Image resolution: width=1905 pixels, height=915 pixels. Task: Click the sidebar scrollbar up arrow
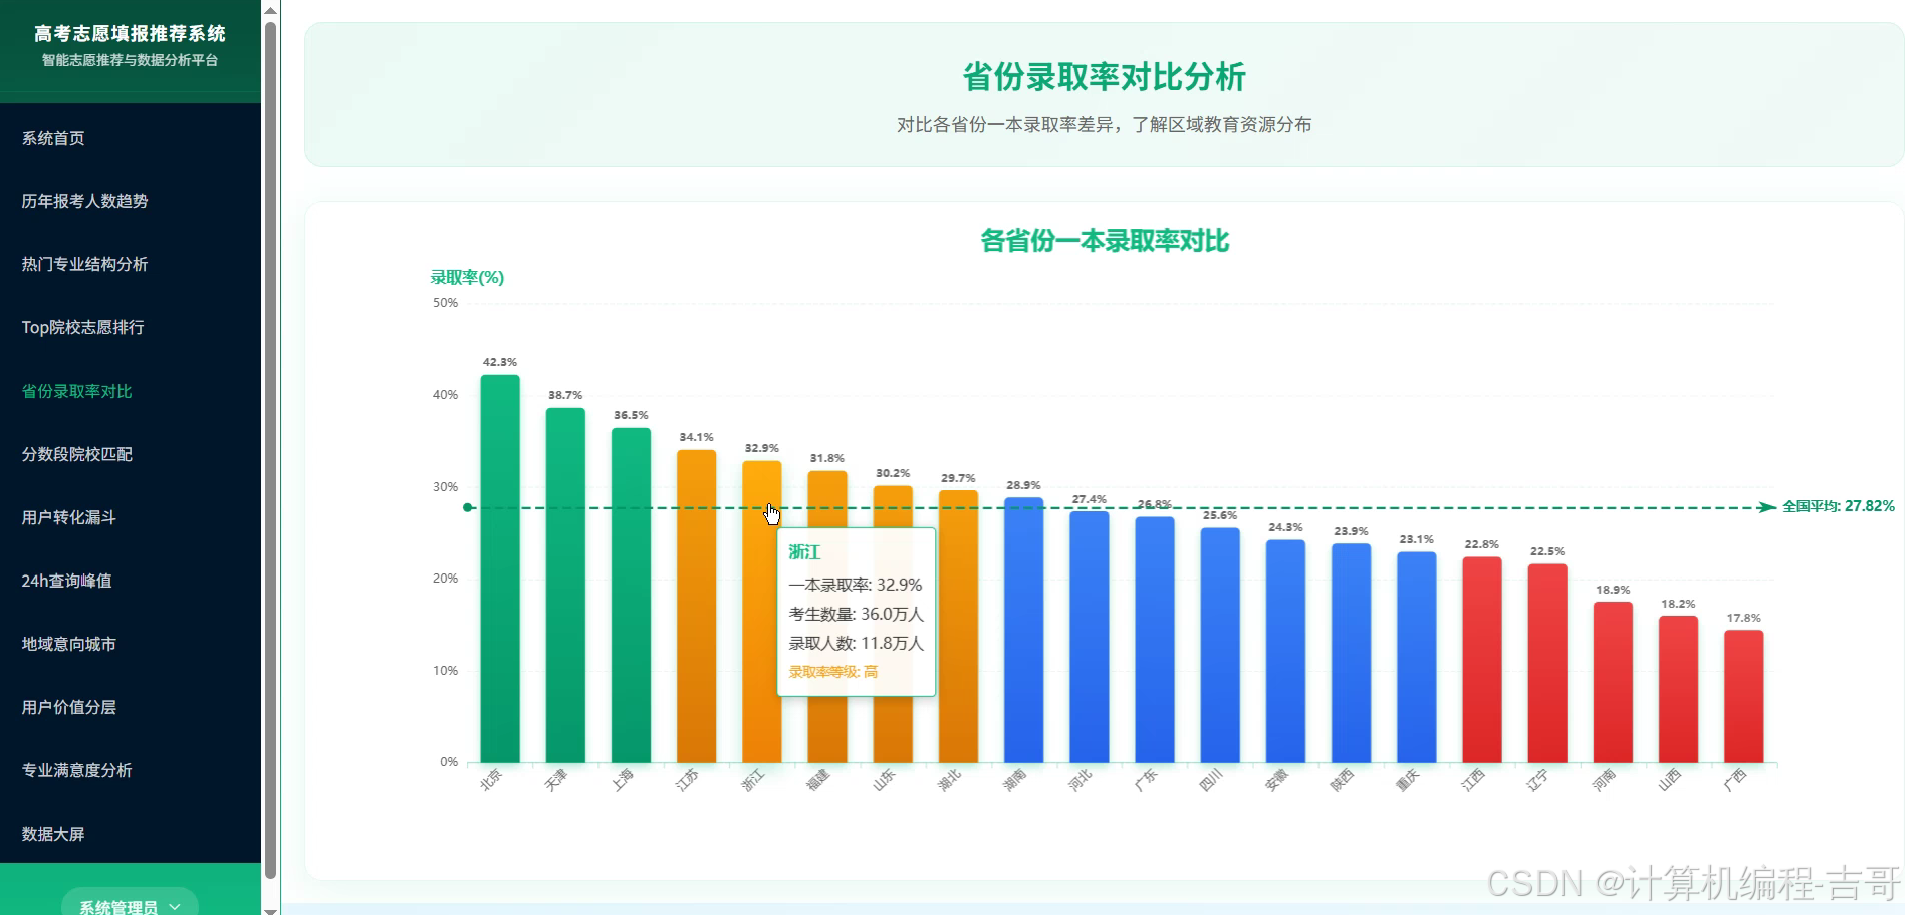[270, 10]
